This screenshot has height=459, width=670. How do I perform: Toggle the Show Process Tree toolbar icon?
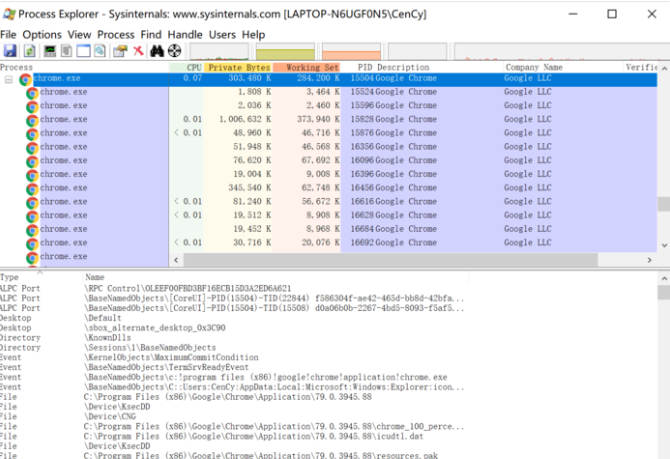point(66,51)
